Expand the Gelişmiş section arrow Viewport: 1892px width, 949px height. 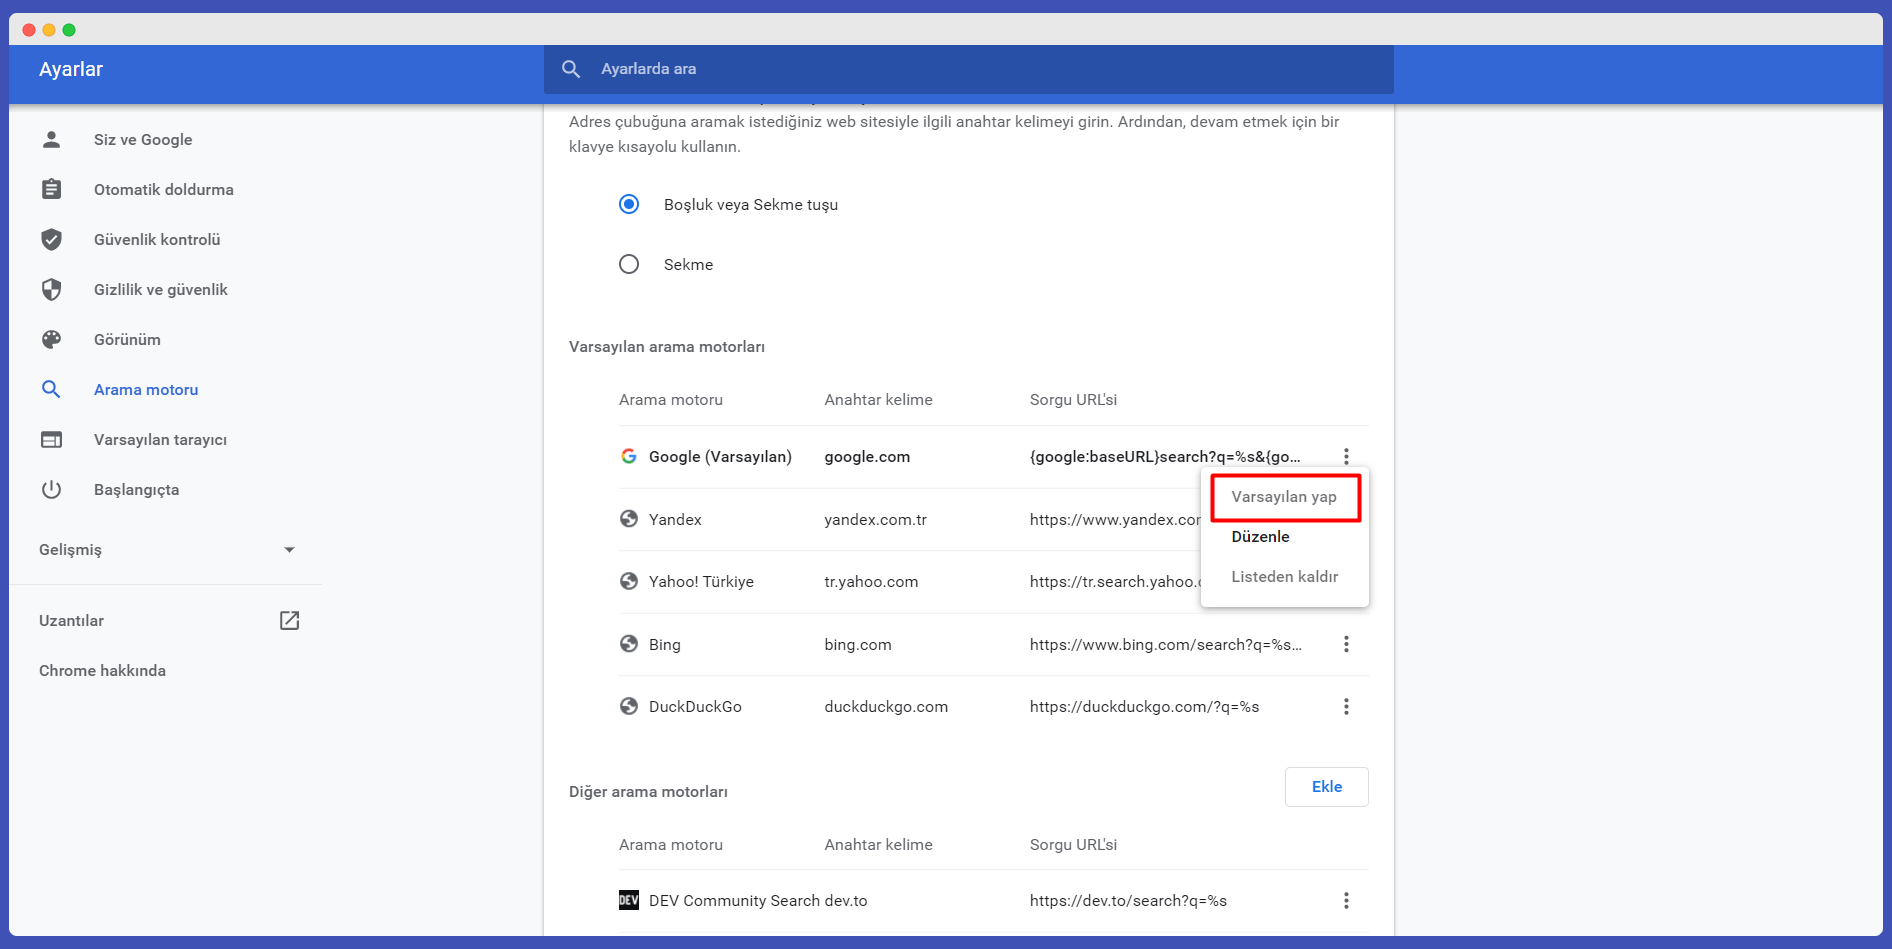point(289,550)
